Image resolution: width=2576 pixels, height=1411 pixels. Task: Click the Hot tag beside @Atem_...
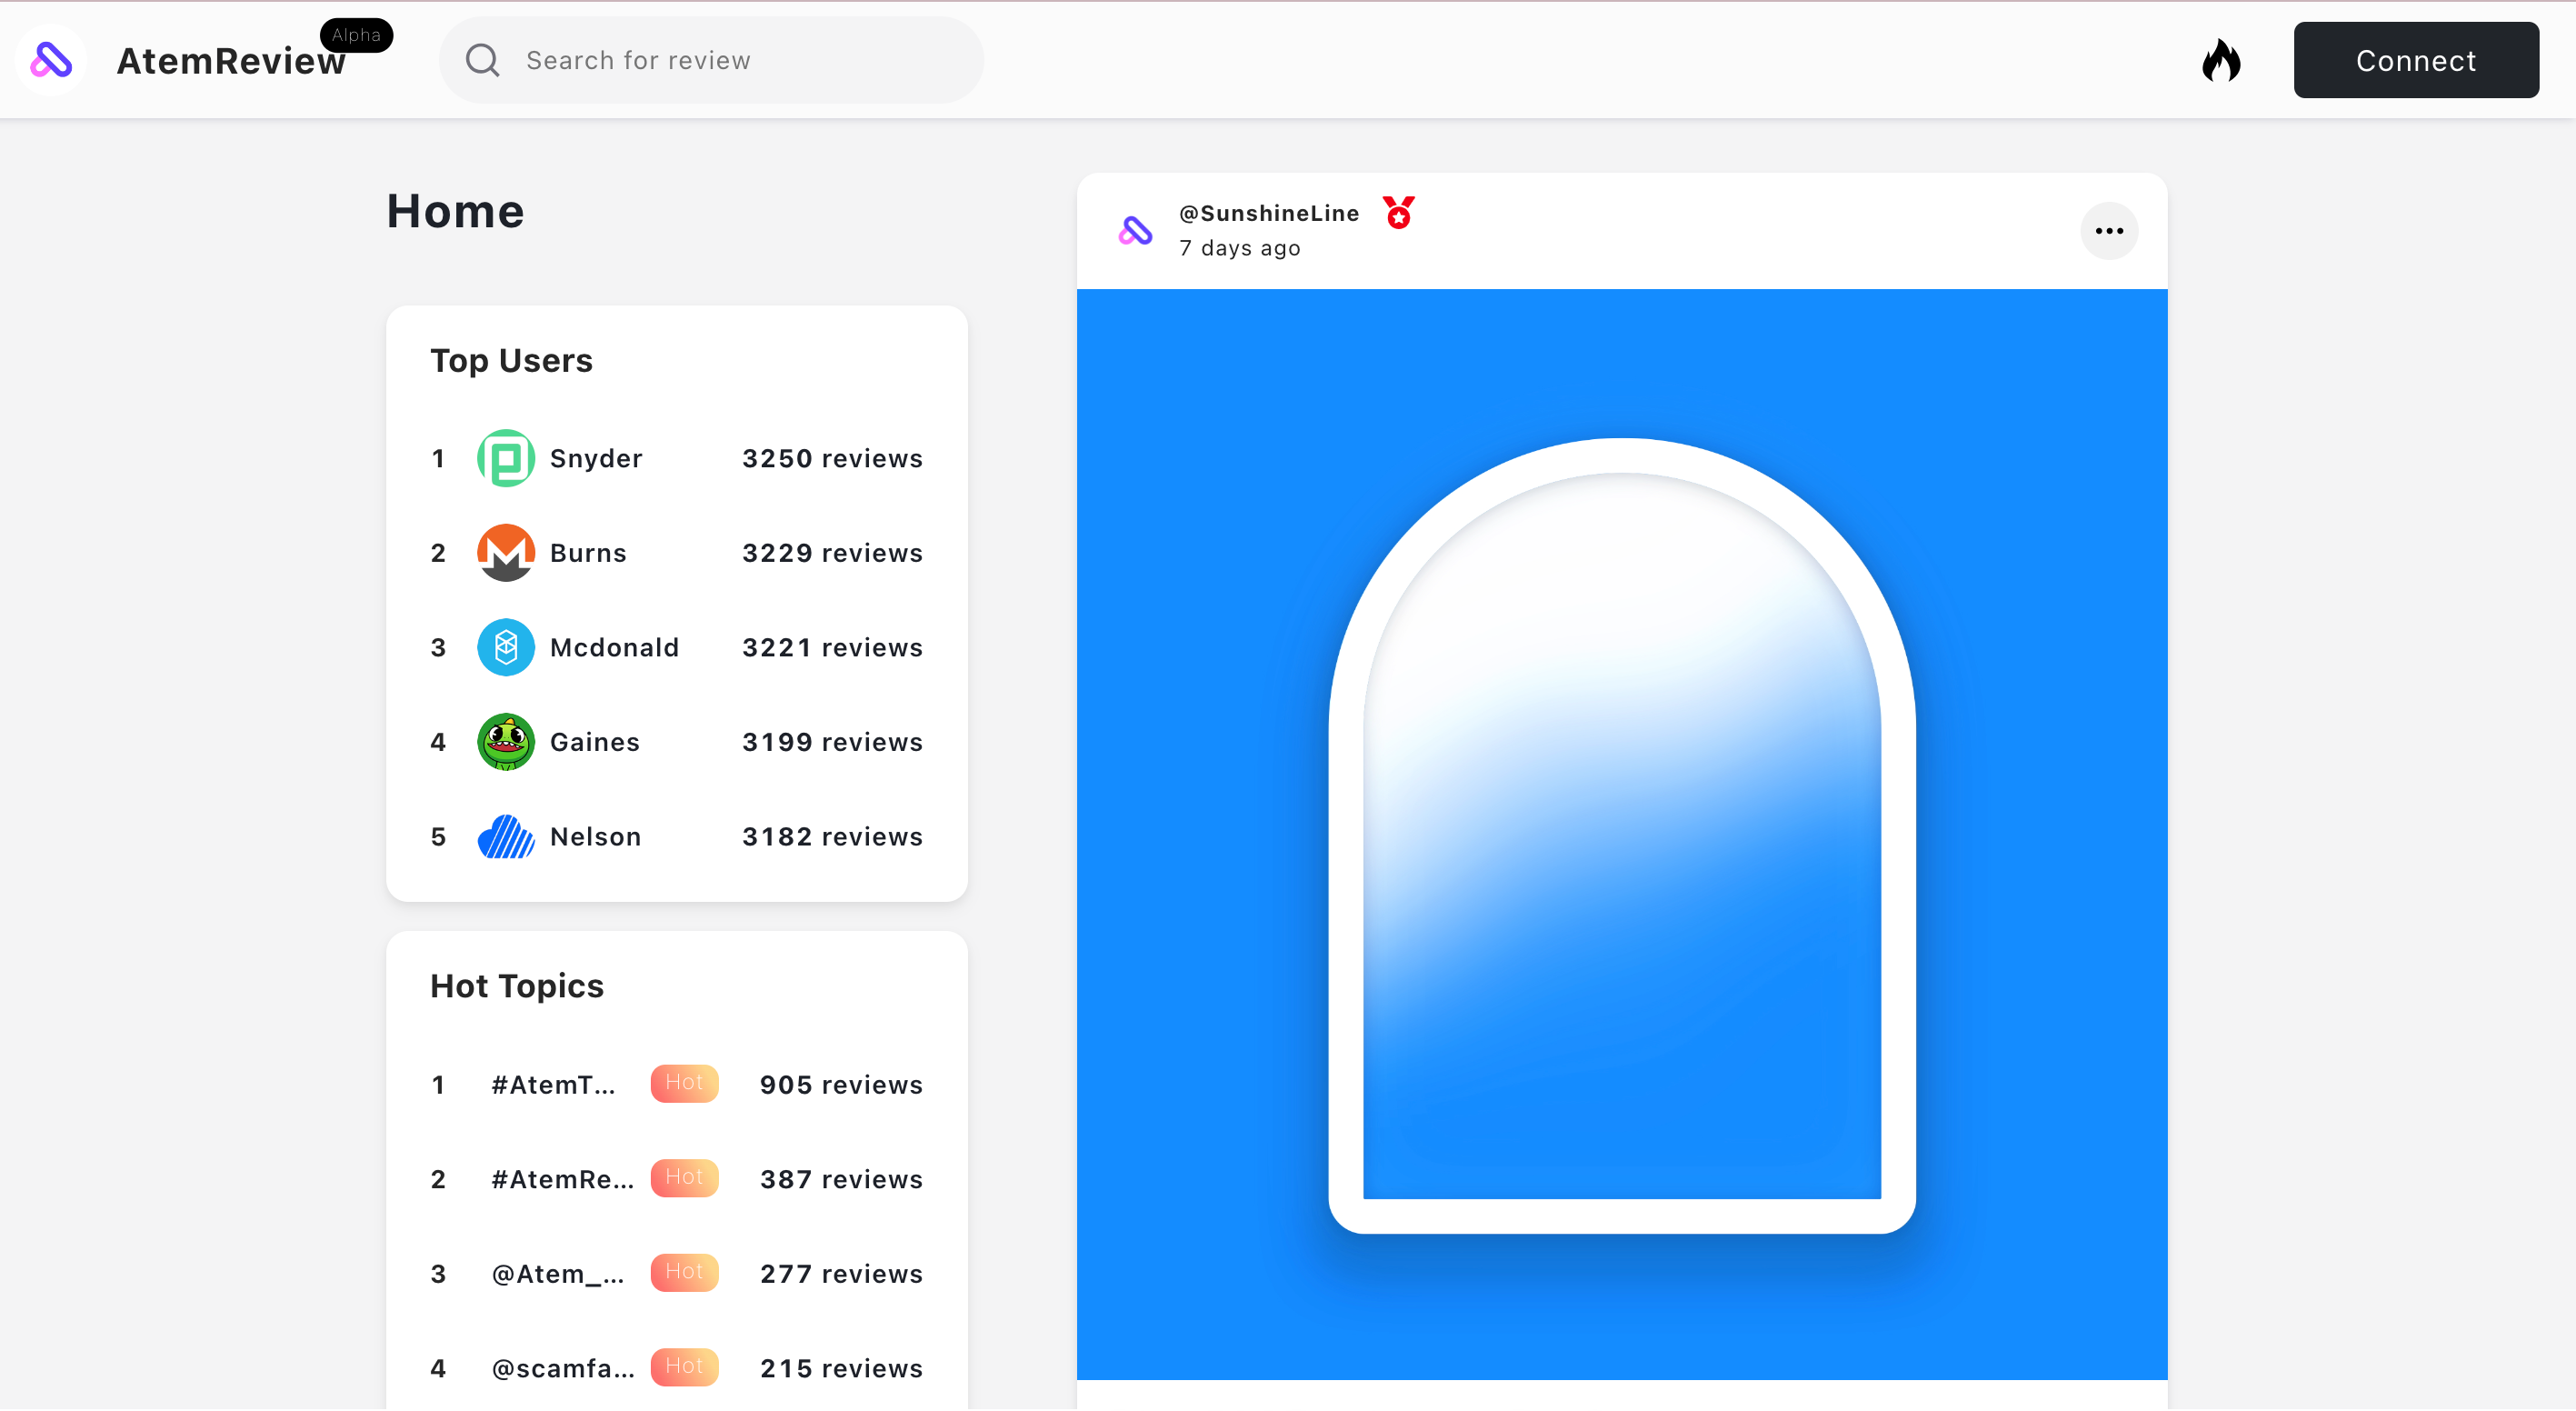pos(684,1273)
